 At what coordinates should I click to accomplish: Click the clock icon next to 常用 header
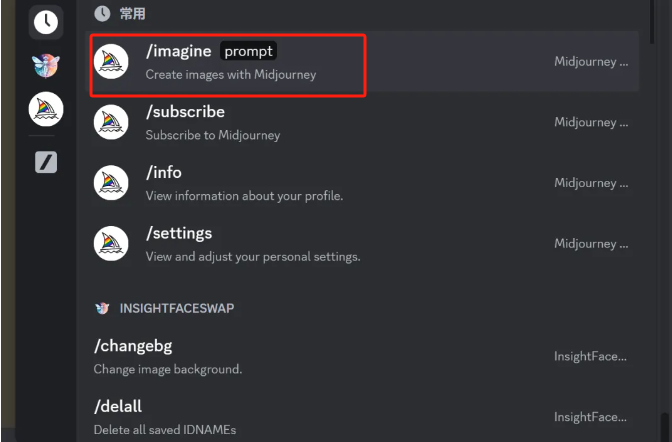pyautogui.click(x=102, y=14)
